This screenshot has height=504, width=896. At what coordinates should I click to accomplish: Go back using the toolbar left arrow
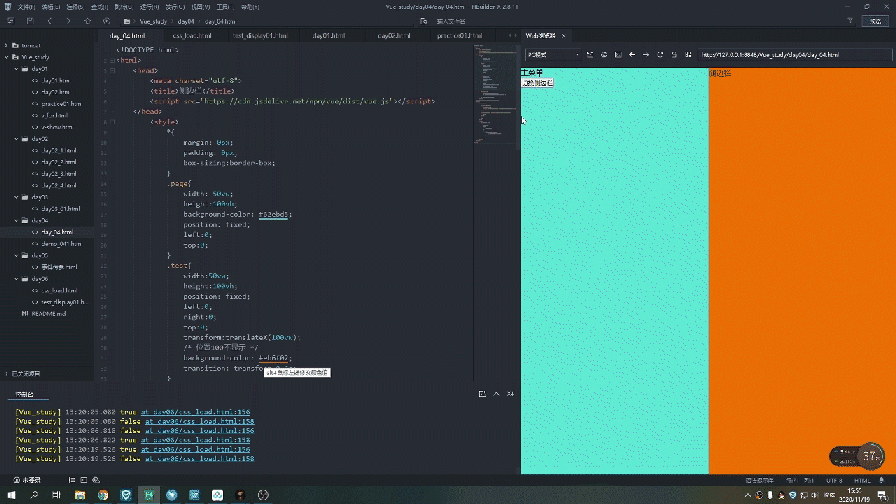[50, 21]
